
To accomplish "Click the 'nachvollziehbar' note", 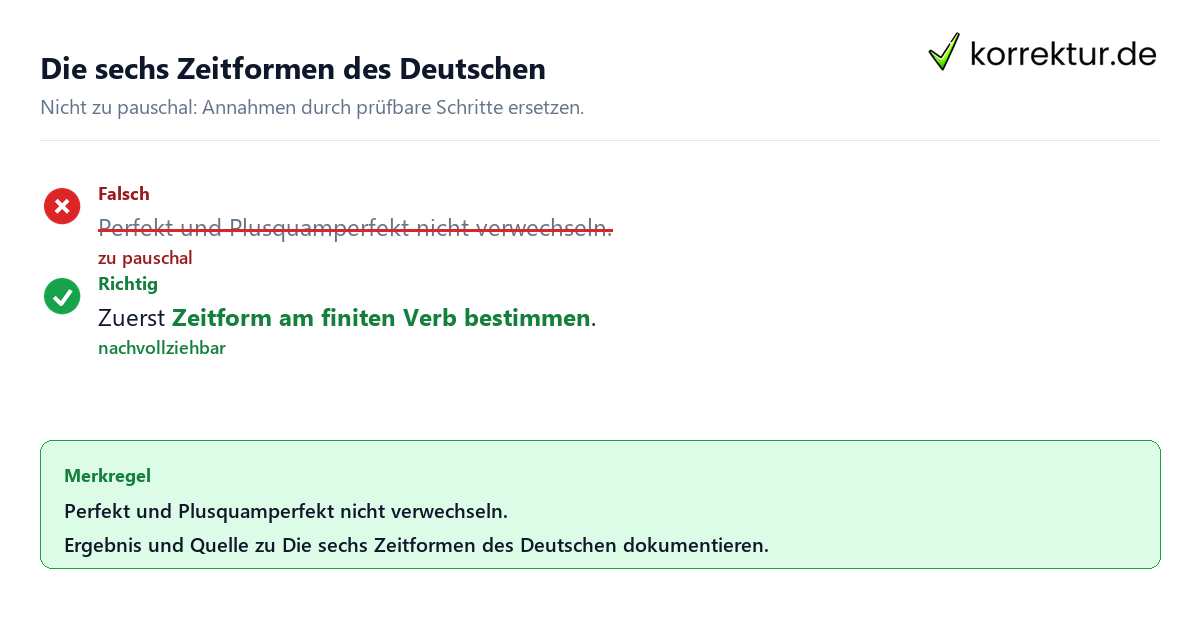I will click(x=162, y=348).
